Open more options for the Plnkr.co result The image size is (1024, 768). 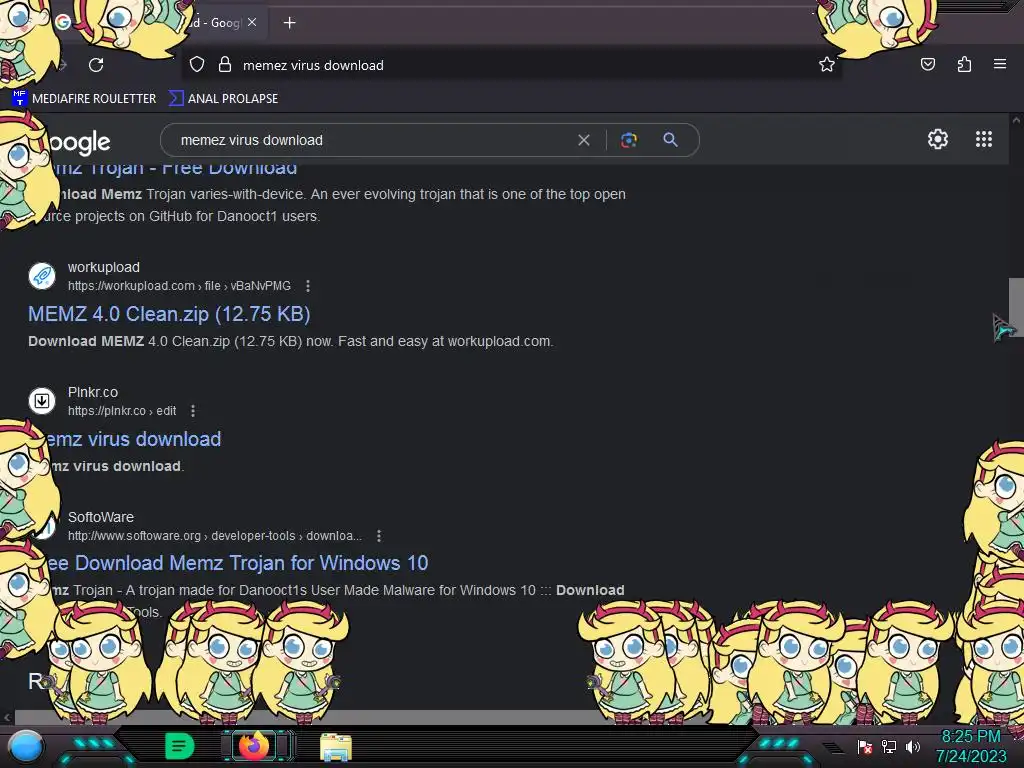click(193, 411)
